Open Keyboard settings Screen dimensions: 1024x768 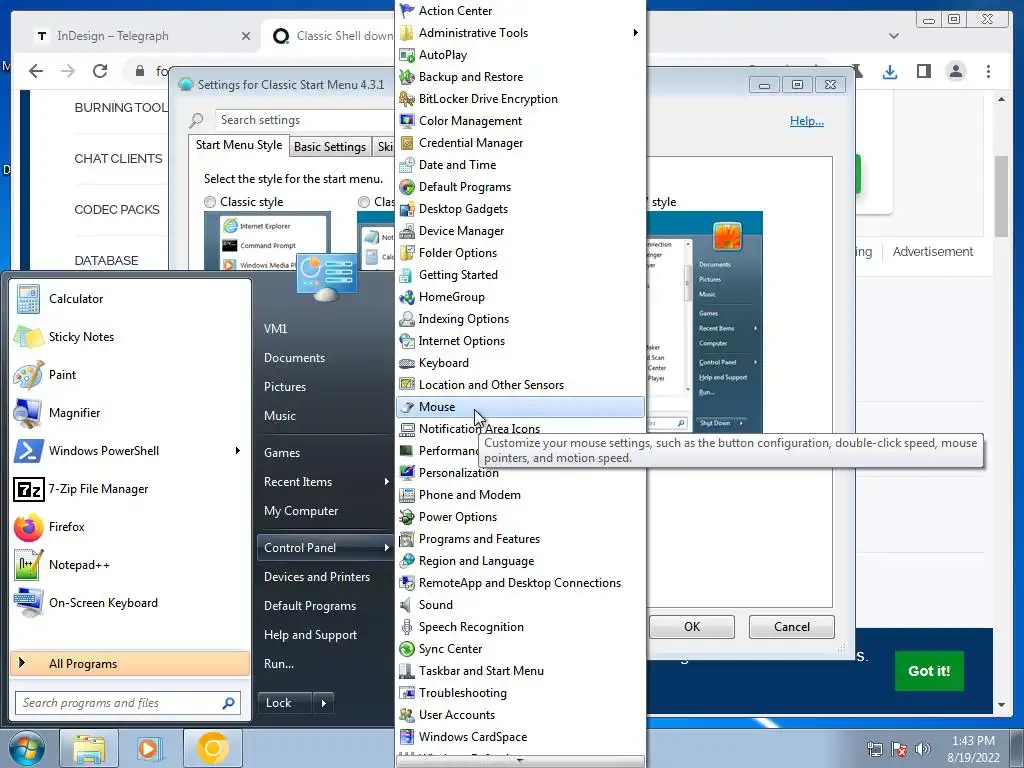520,363
